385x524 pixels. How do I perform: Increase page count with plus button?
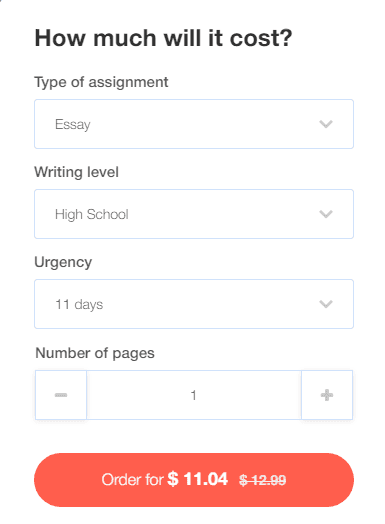pos(327,395)
